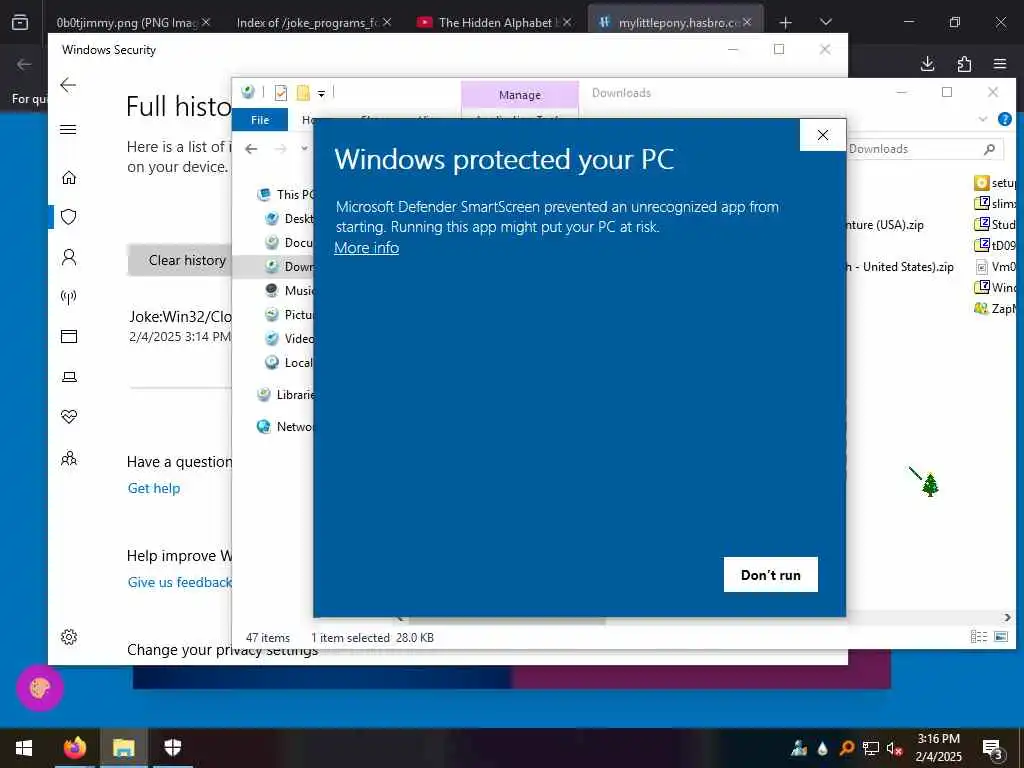
Task: Open Windows Security settings gear
Action: pos(69,637)
